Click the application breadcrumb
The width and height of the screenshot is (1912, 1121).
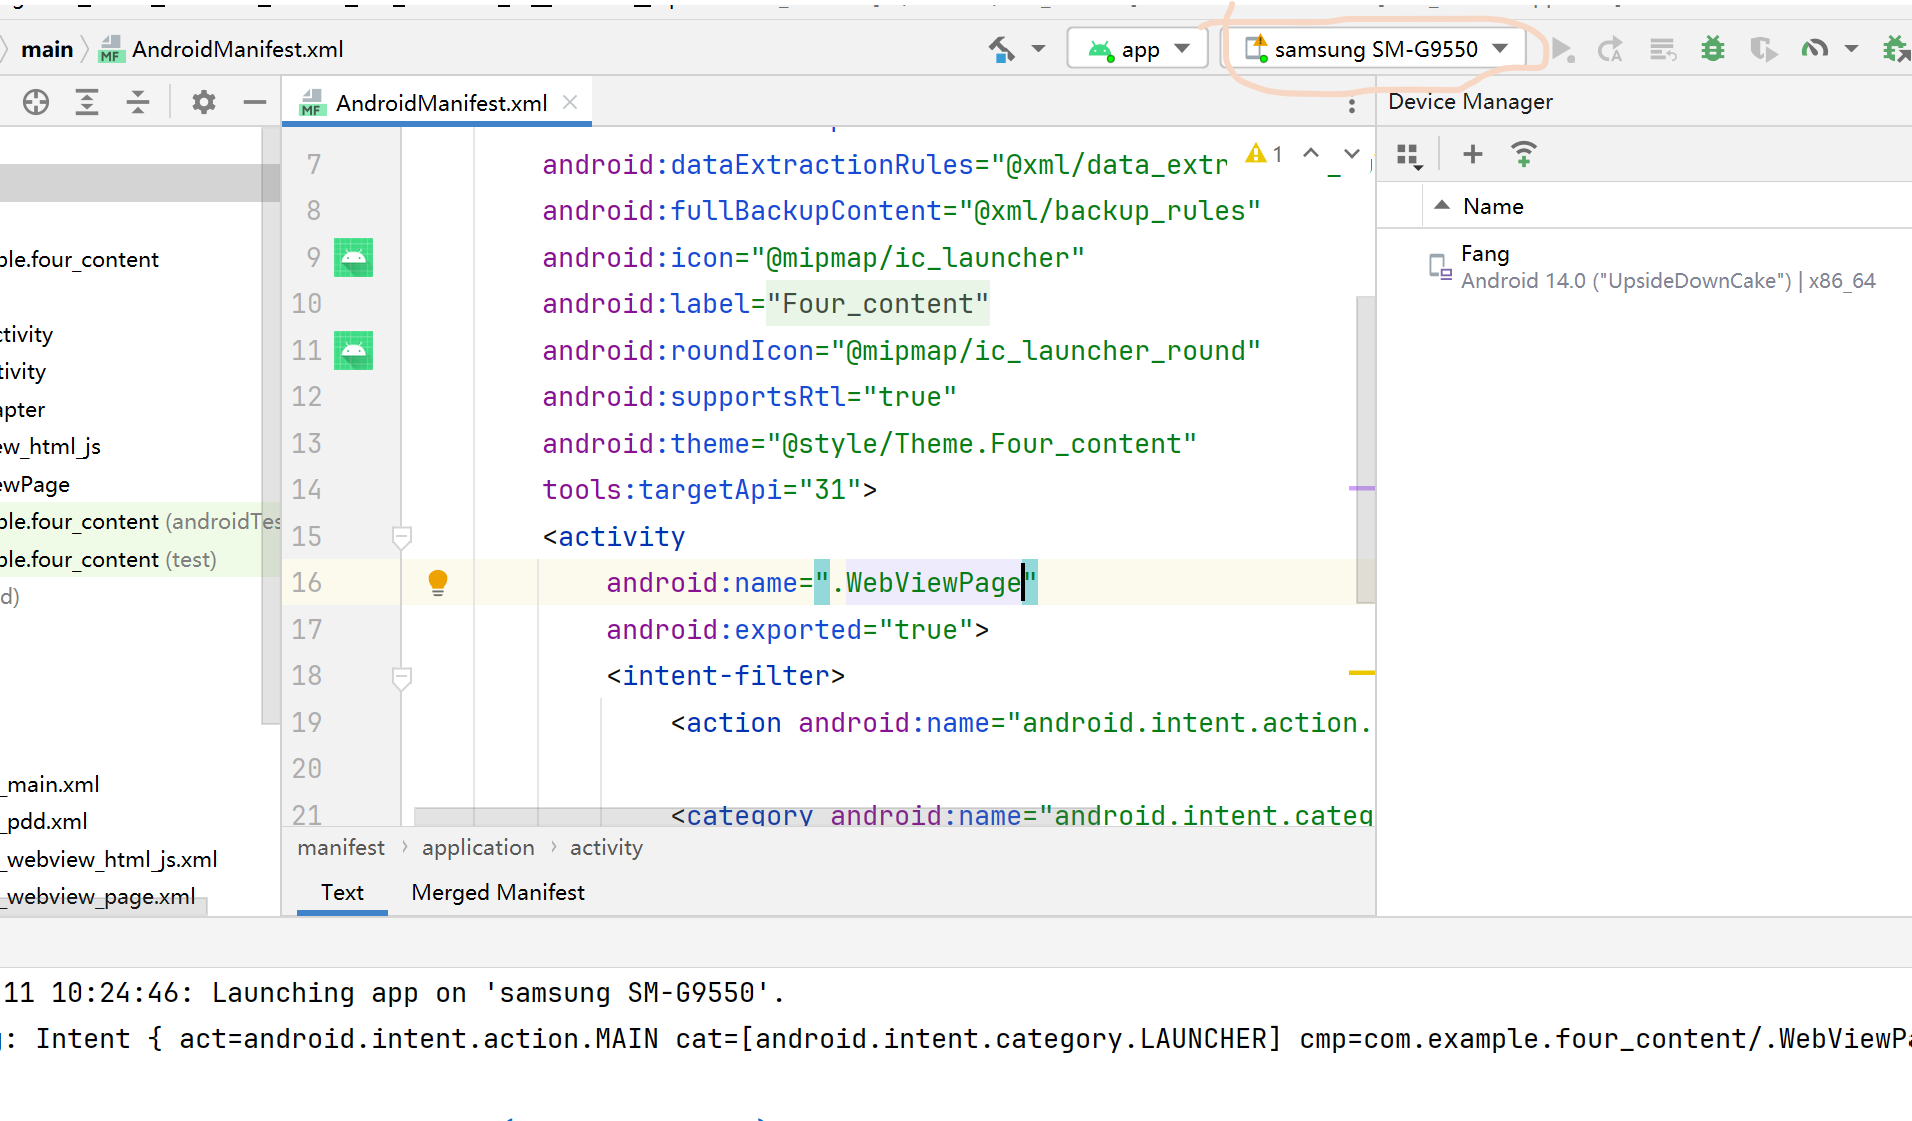point(478,848)
